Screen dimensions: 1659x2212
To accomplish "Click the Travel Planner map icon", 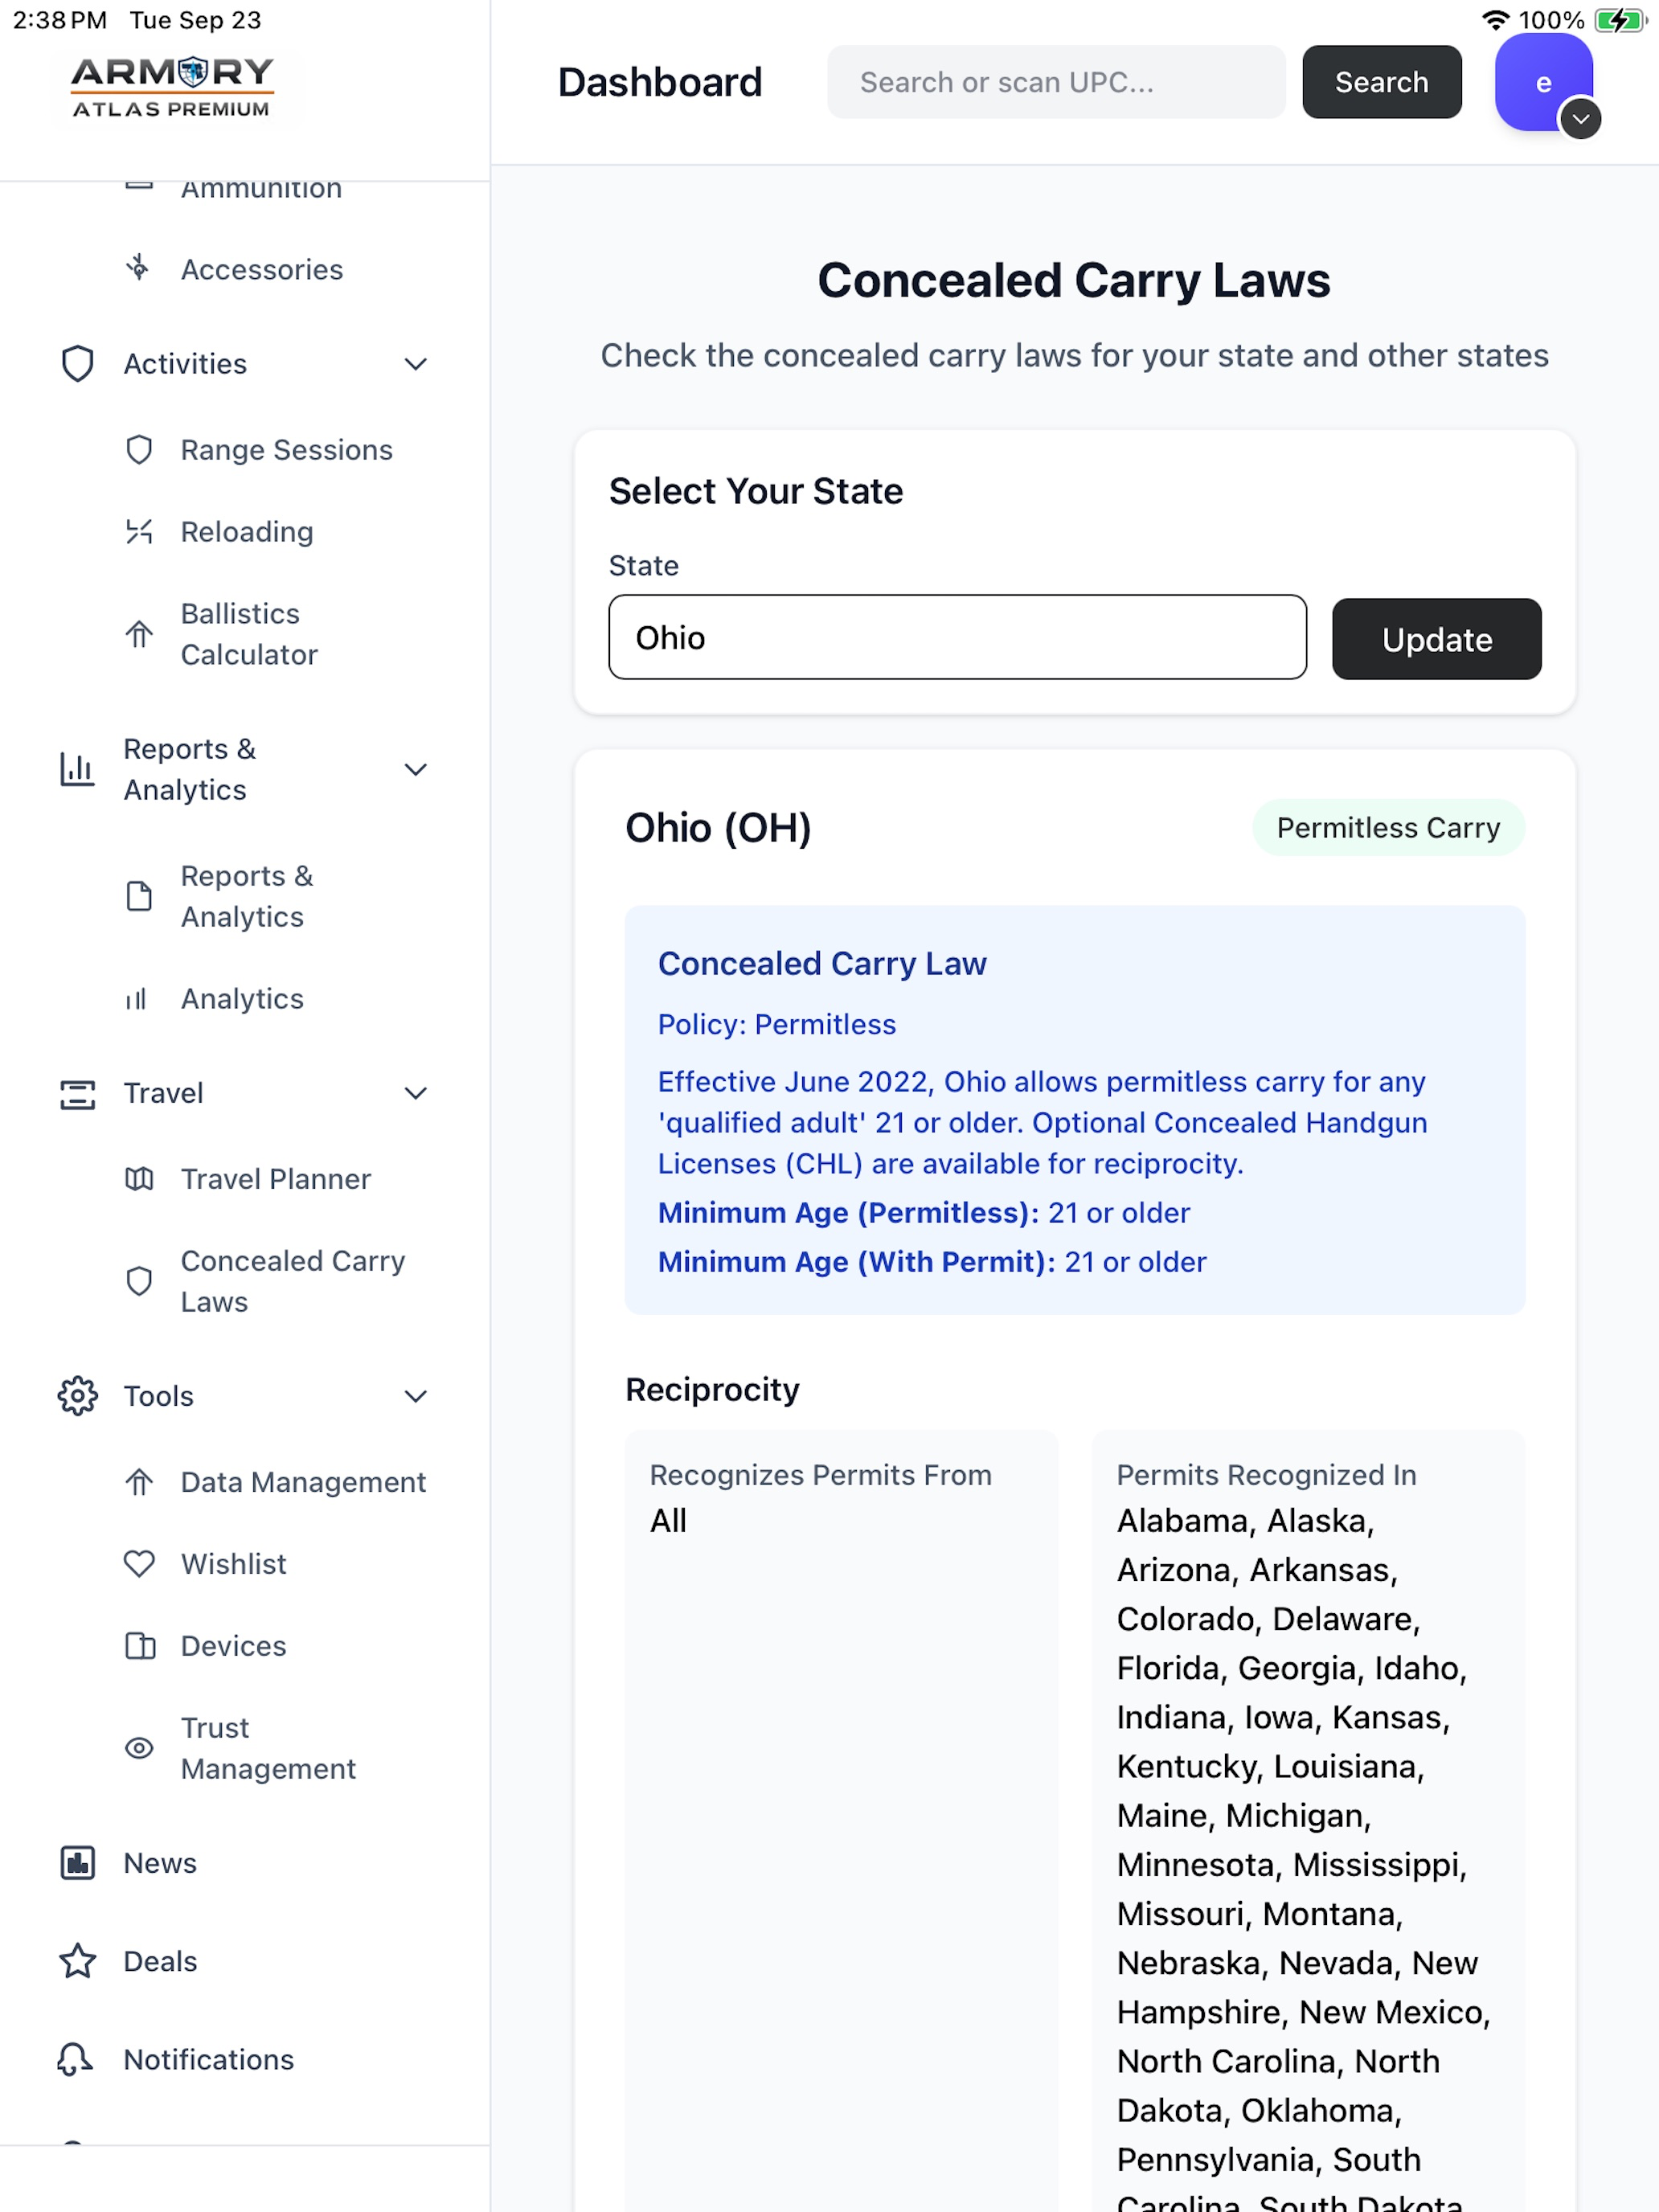I will [x=139, y=1179].
